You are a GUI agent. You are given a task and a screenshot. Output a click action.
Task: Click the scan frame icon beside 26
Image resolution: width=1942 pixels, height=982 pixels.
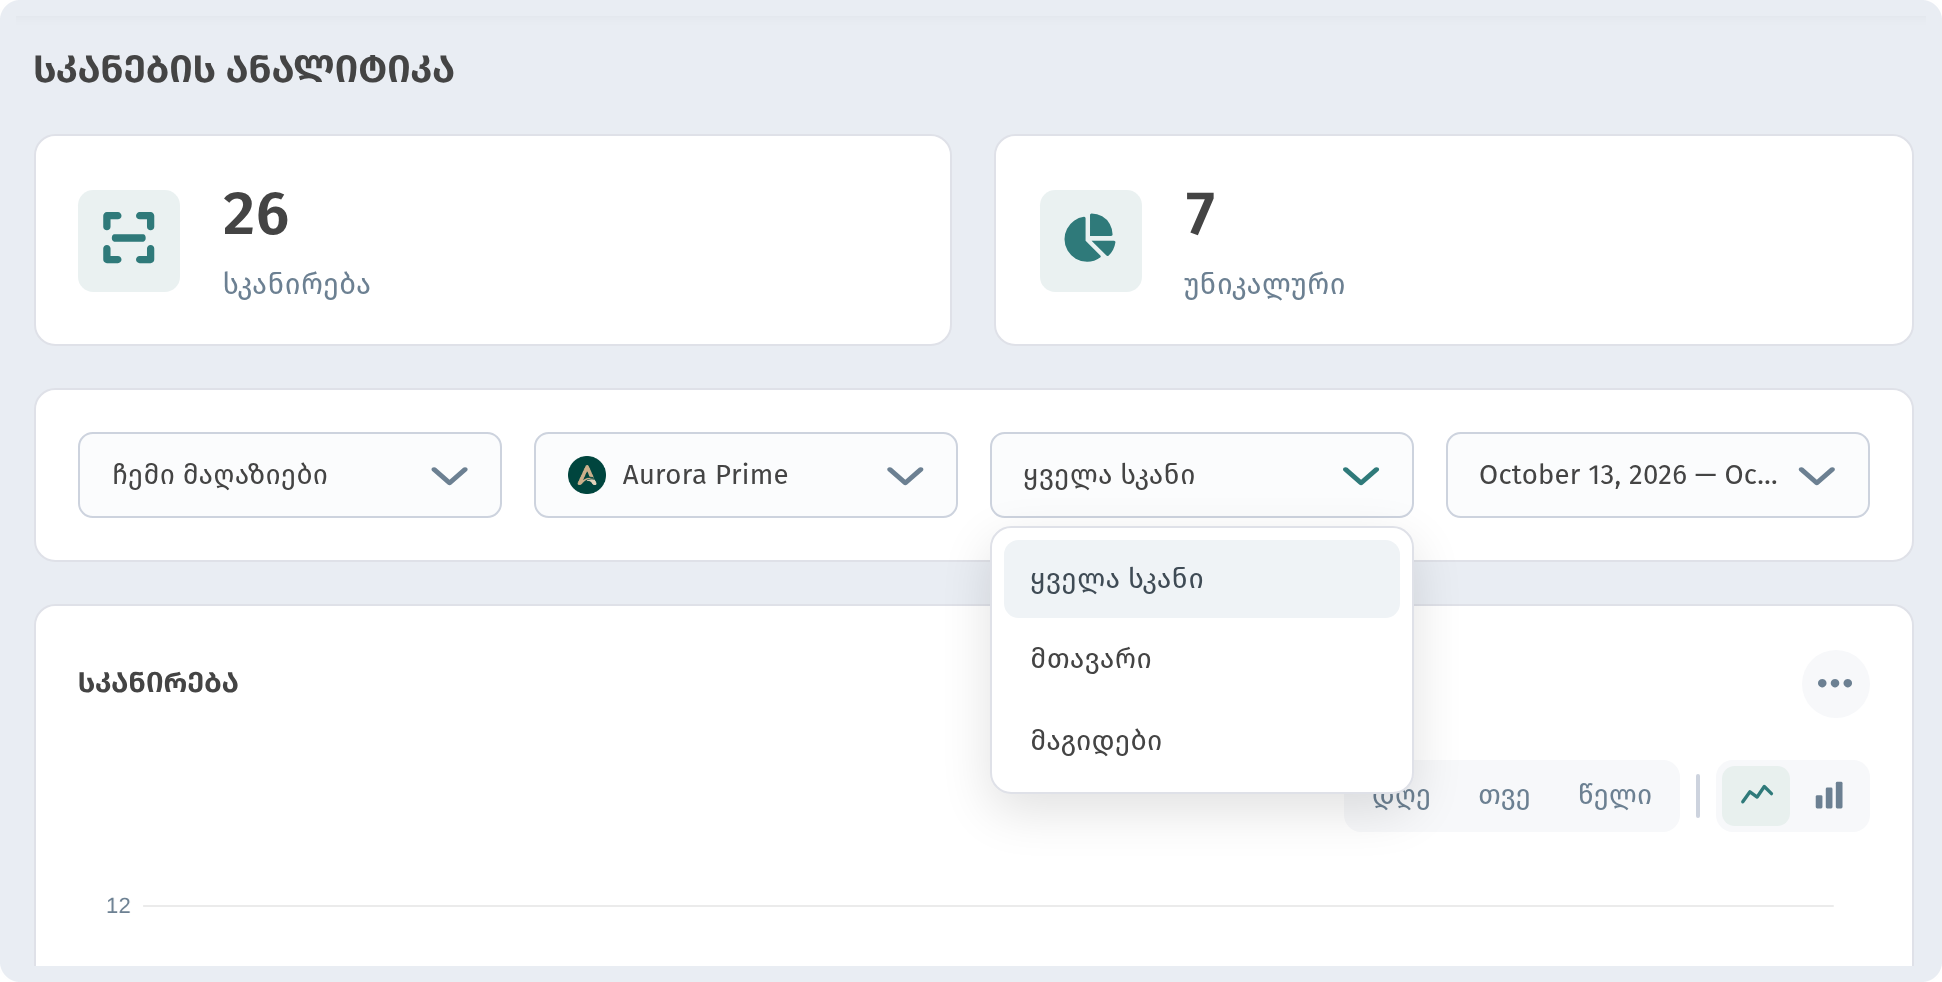point(129,240)
